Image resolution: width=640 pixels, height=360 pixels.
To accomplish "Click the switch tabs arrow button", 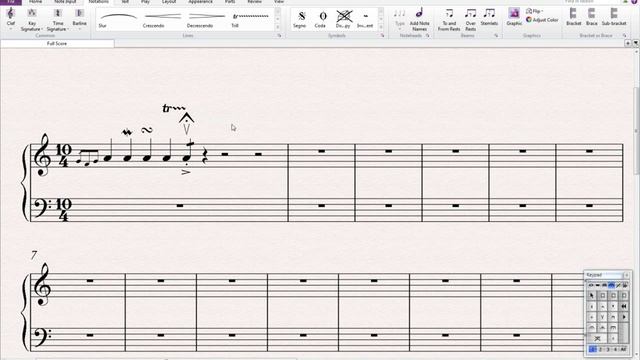I will click(636, 43).
